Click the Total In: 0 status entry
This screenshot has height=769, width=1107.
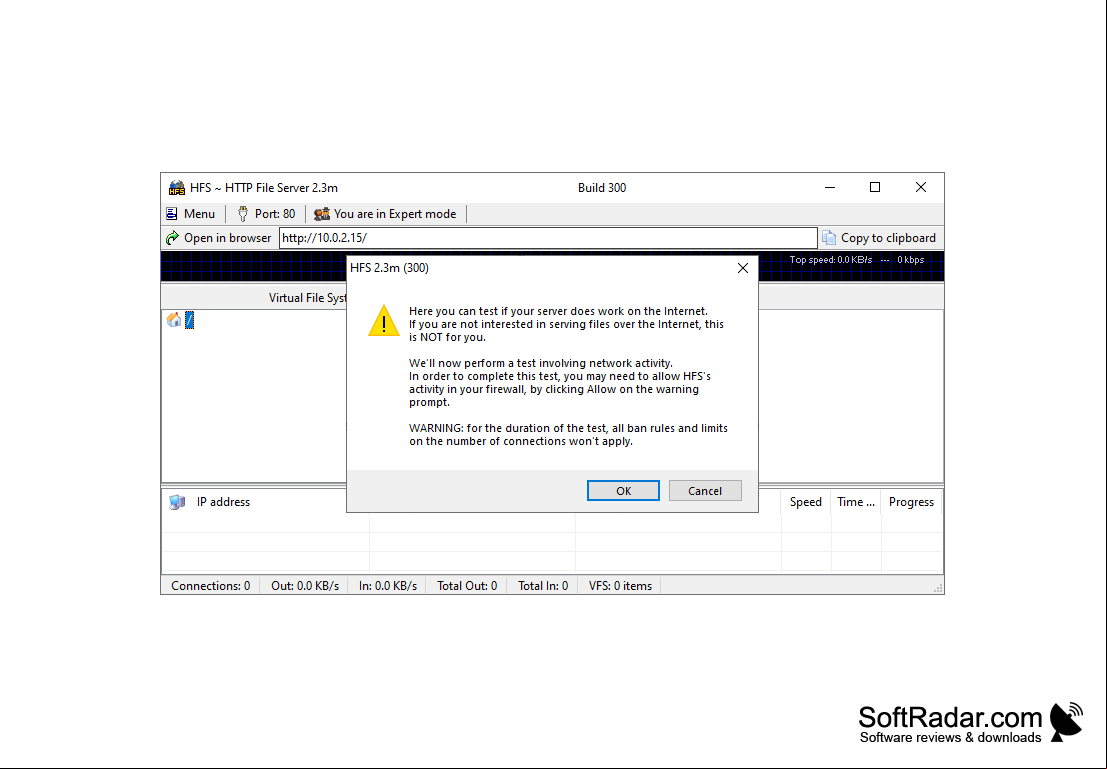(543, 586)
